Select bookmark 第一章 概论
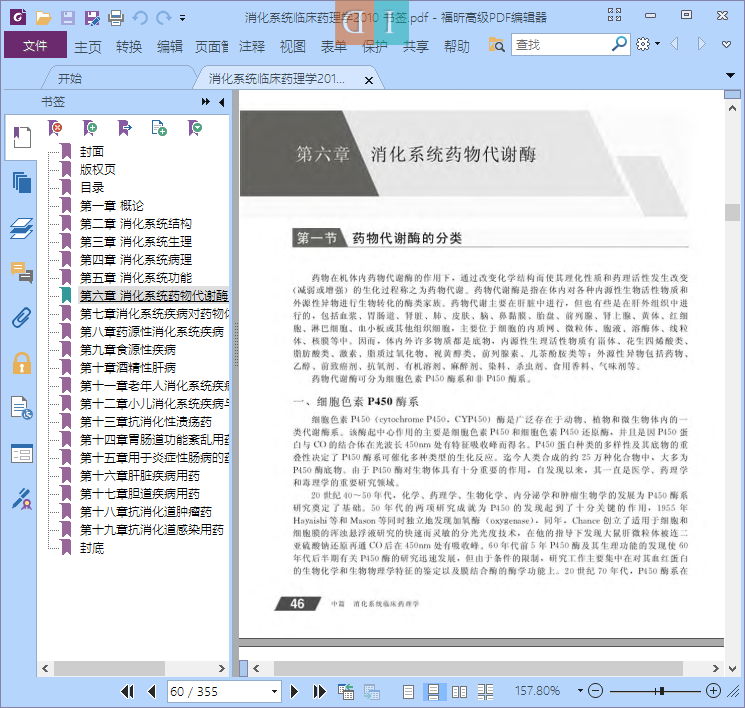 point(112,206)
